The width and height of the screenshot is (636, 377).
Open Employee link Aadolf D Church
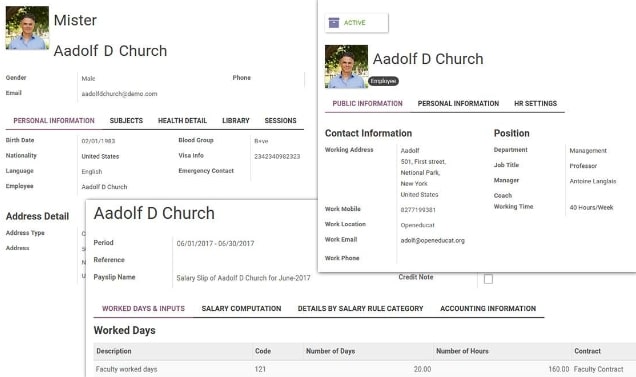(x=104, y=187)
